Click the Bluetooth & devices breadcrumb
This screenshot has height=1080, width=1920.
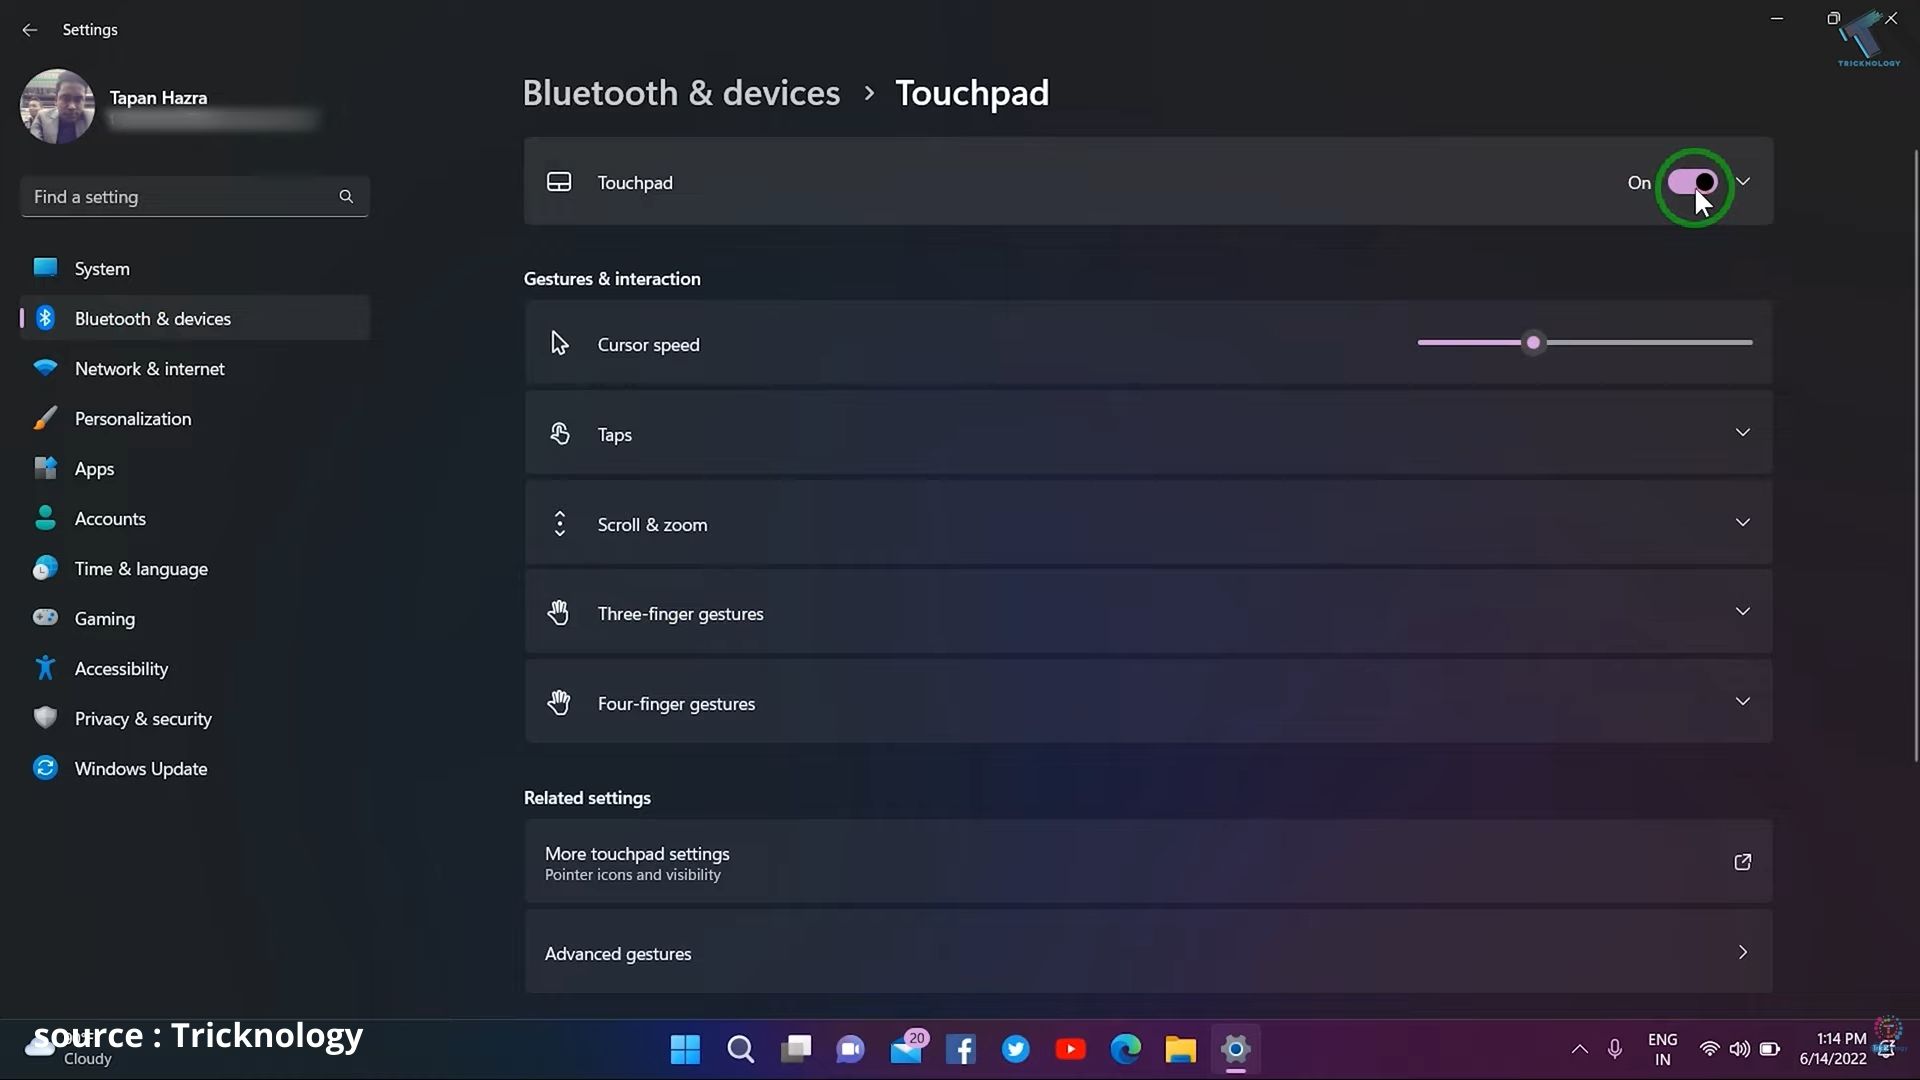click(681, 93)
